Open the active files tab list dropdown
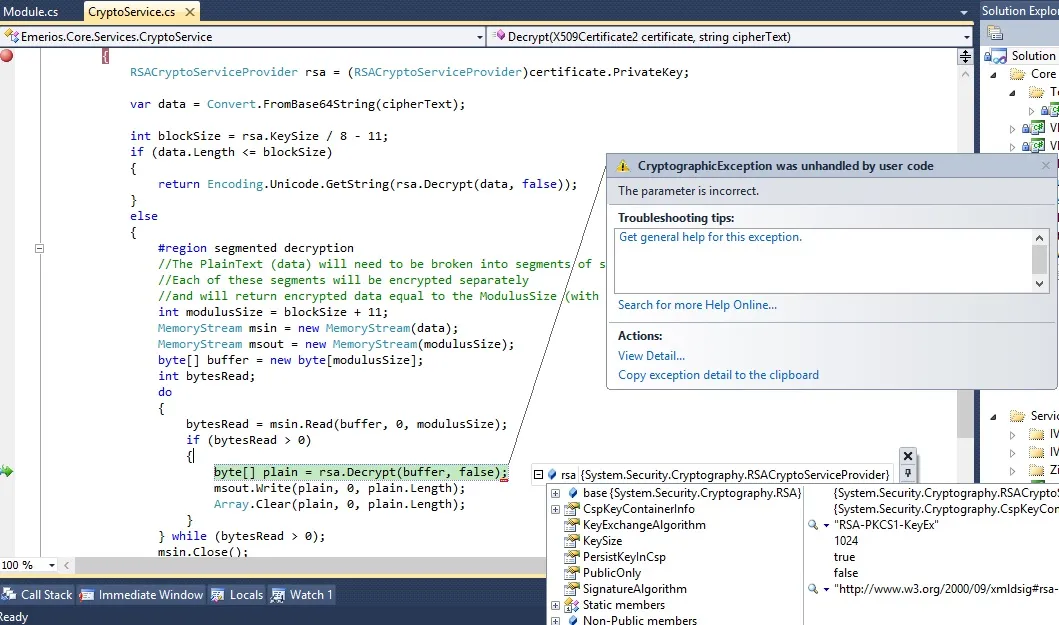Screen dimensions: 1059x625 click(964, 12)
